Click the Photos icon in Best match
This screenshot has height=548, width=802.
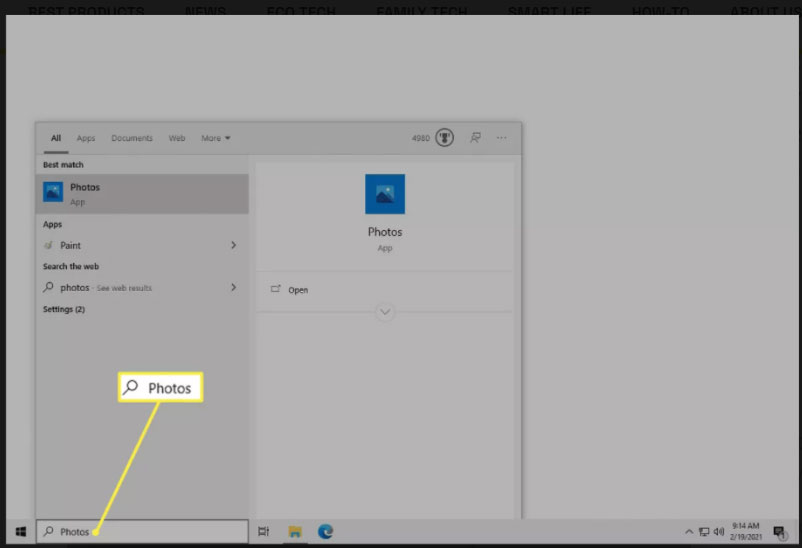[x=53, y=192]
